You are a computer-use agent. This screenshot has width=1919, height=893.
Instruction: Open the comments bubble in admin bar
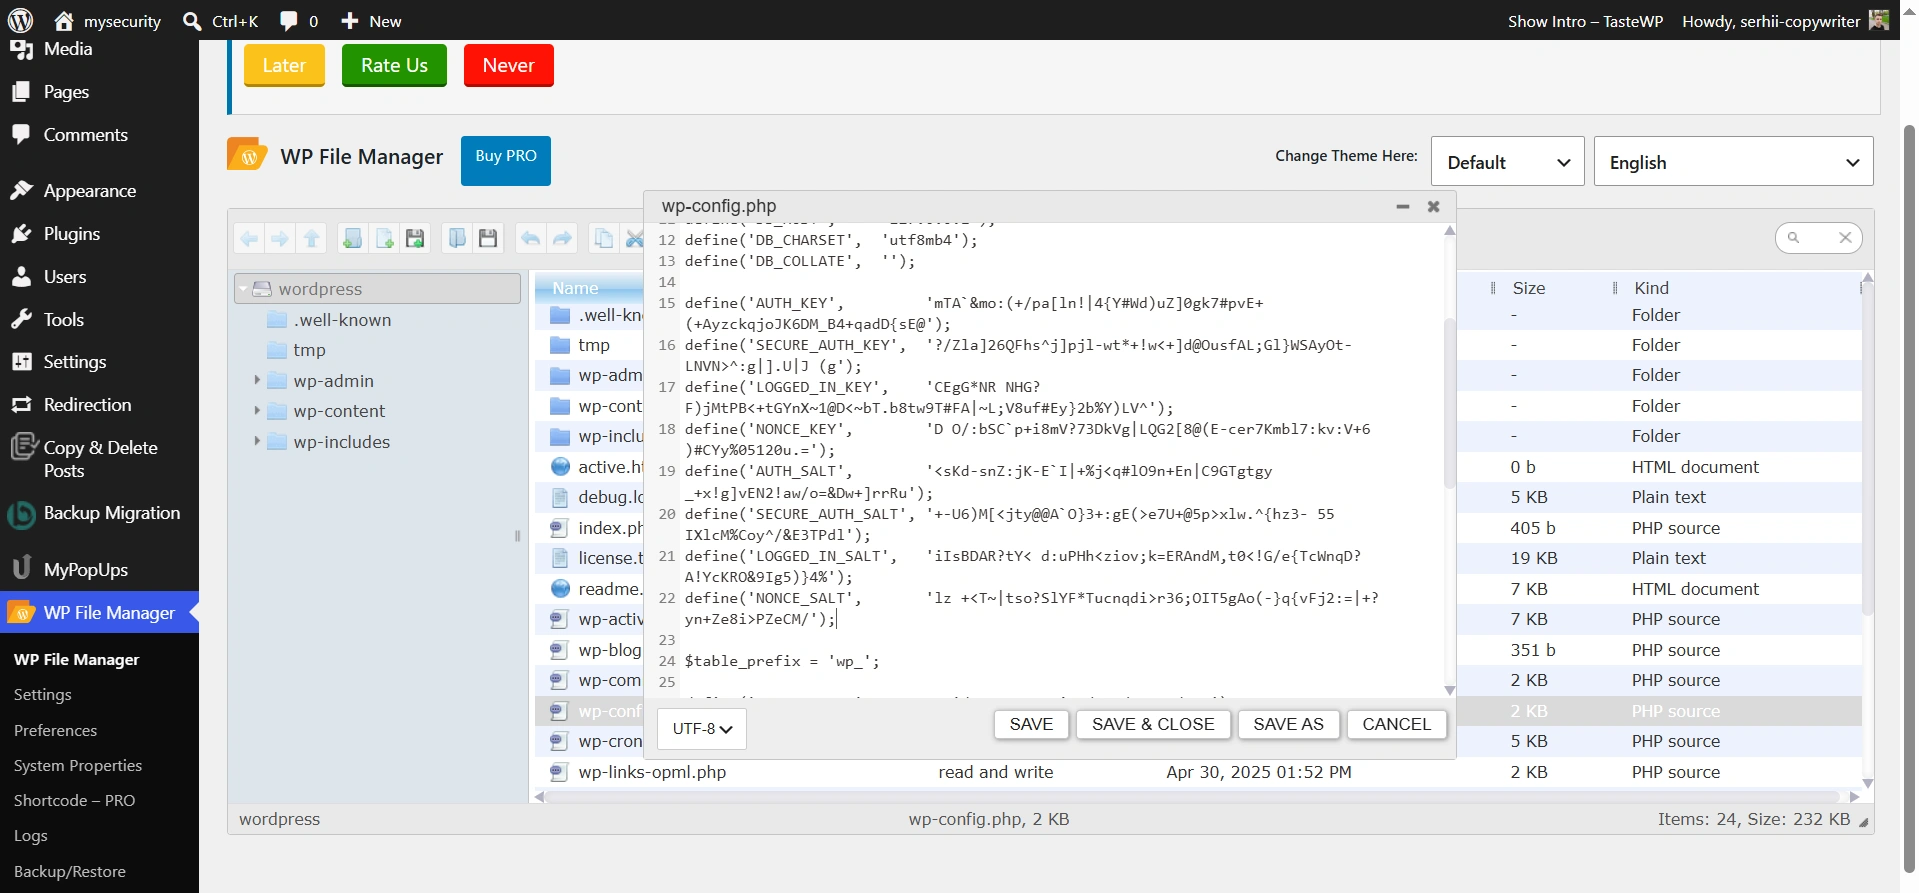coord(299,21)
